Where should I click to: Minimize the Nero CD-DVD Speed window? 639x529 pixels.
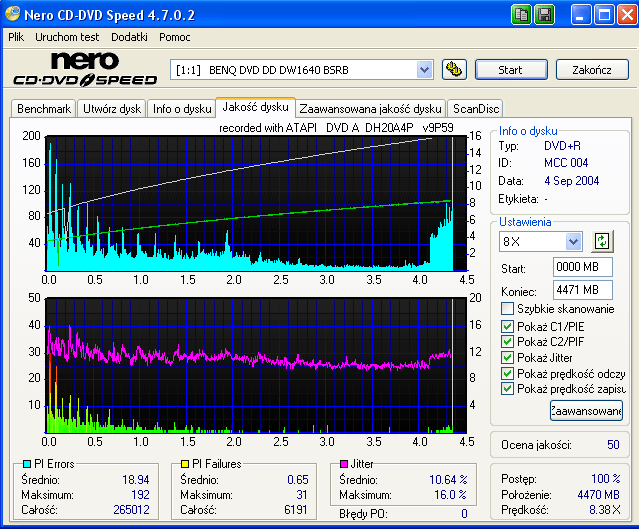tap(580, 15)
